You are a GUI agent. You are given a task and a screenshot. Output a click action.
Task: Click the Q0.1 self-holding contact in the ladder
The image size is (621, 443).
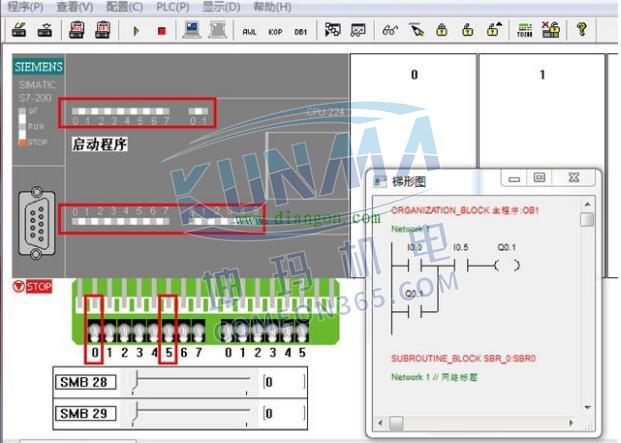click(414, 312)
